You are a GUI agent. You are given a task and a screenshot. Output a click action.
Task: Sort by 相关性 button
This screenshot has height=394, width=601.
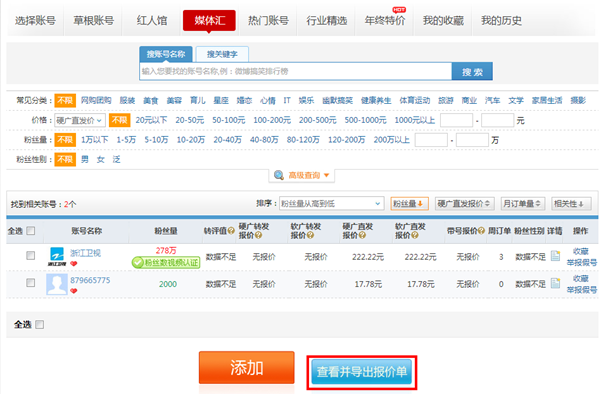pos(570,204)
